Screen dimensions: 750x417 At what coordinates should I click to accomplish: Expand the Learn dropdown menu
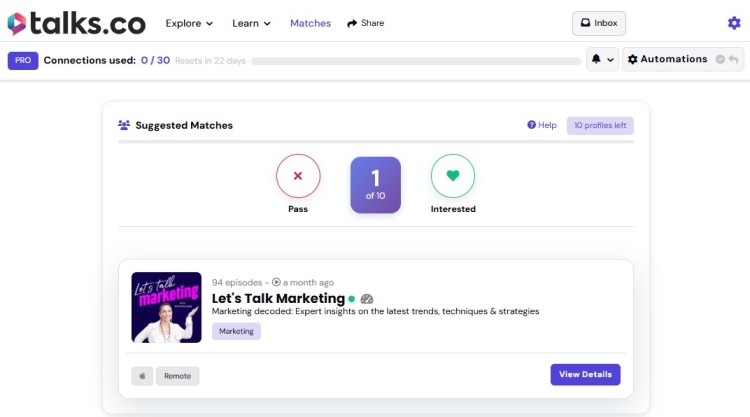click(x=251, y=23)
